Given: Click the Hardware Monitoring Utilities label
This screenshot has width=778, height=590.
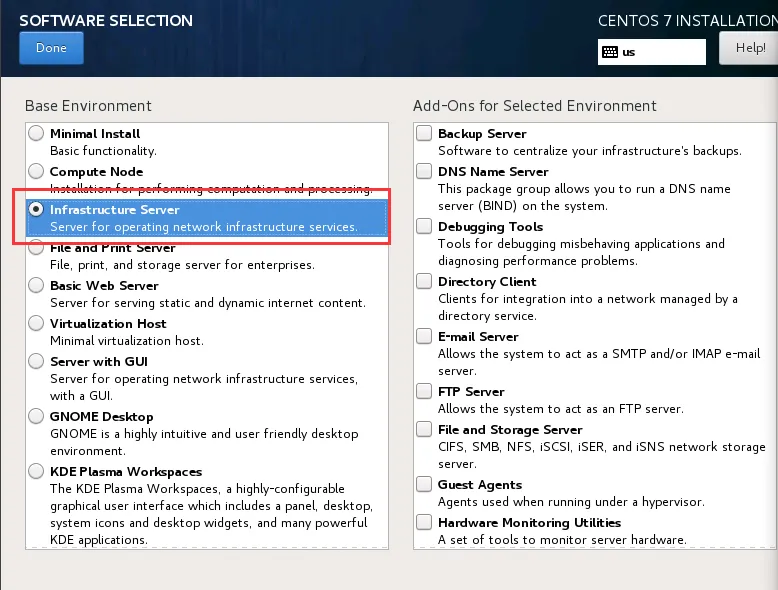Looking at the screenshot, I should pyautogui.click(x=529, y=523).
